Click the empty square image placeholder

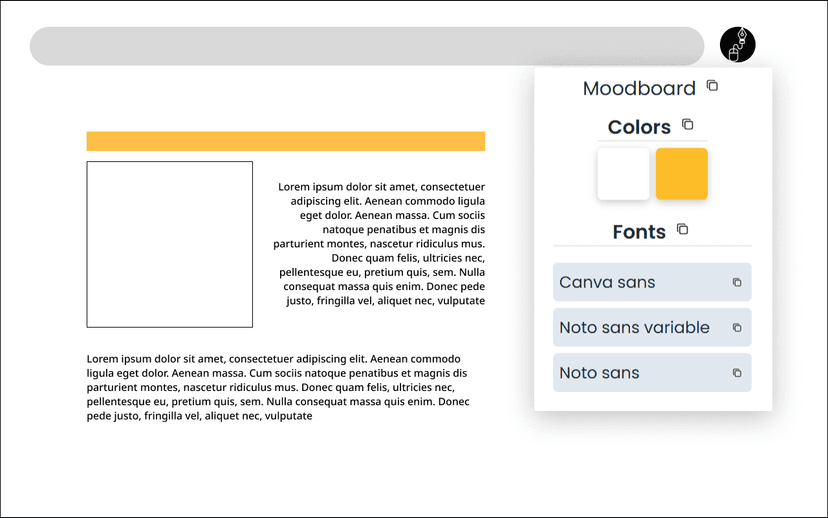click(x=170, y=244)
